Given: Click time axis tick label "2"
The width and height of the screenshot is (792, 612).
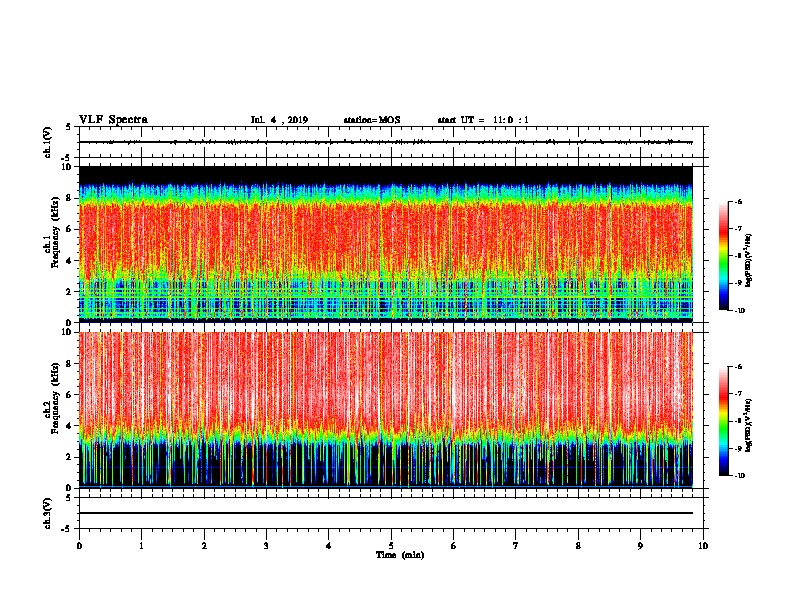Looking at the screenshot, I should pyautogui.click(x=204, y=546).
